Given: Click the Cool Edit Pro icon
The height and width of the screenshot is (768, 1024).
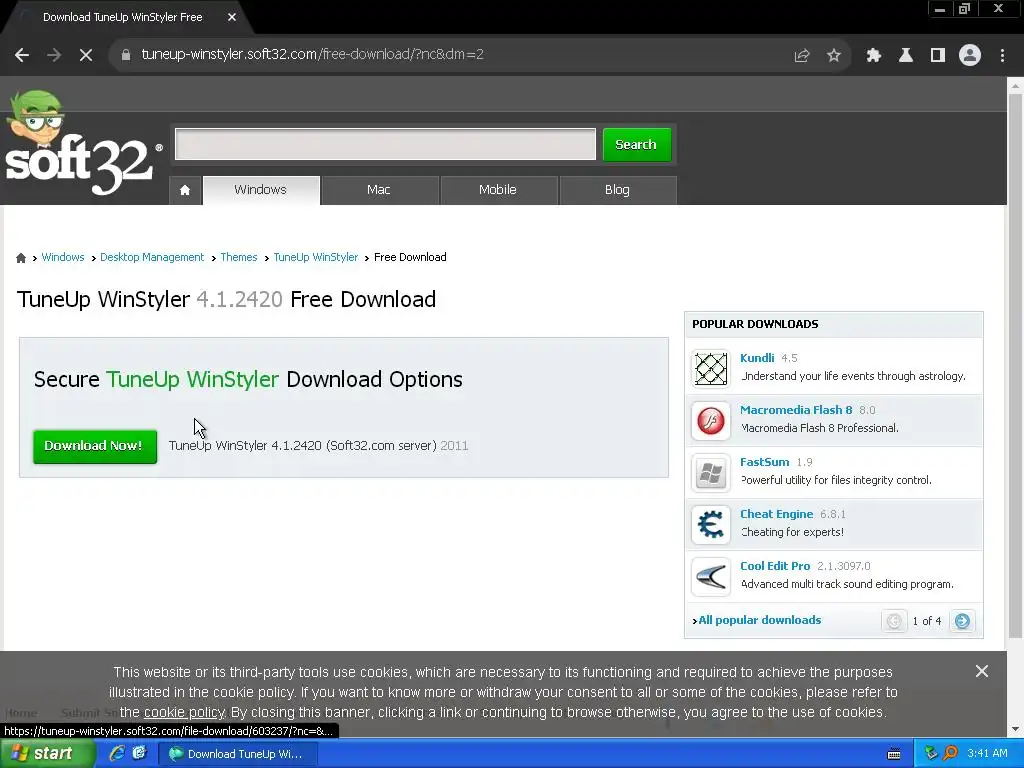Looking at the screenshot, I should point(711,577).
